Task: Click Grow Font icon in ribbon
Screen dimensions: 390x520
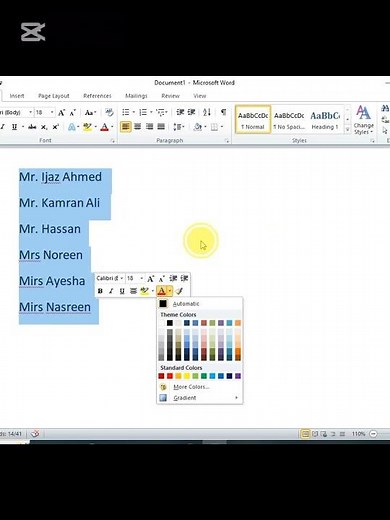Action: [61, 113]
